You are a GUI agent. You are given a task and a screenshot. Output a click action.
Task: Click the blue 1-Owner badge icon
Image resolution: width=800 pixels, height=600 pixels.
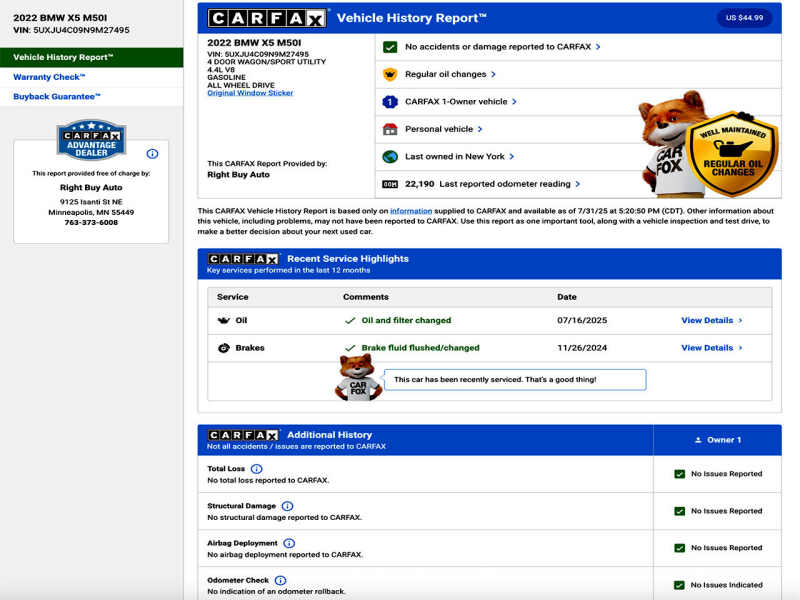[x=390, y=102]
